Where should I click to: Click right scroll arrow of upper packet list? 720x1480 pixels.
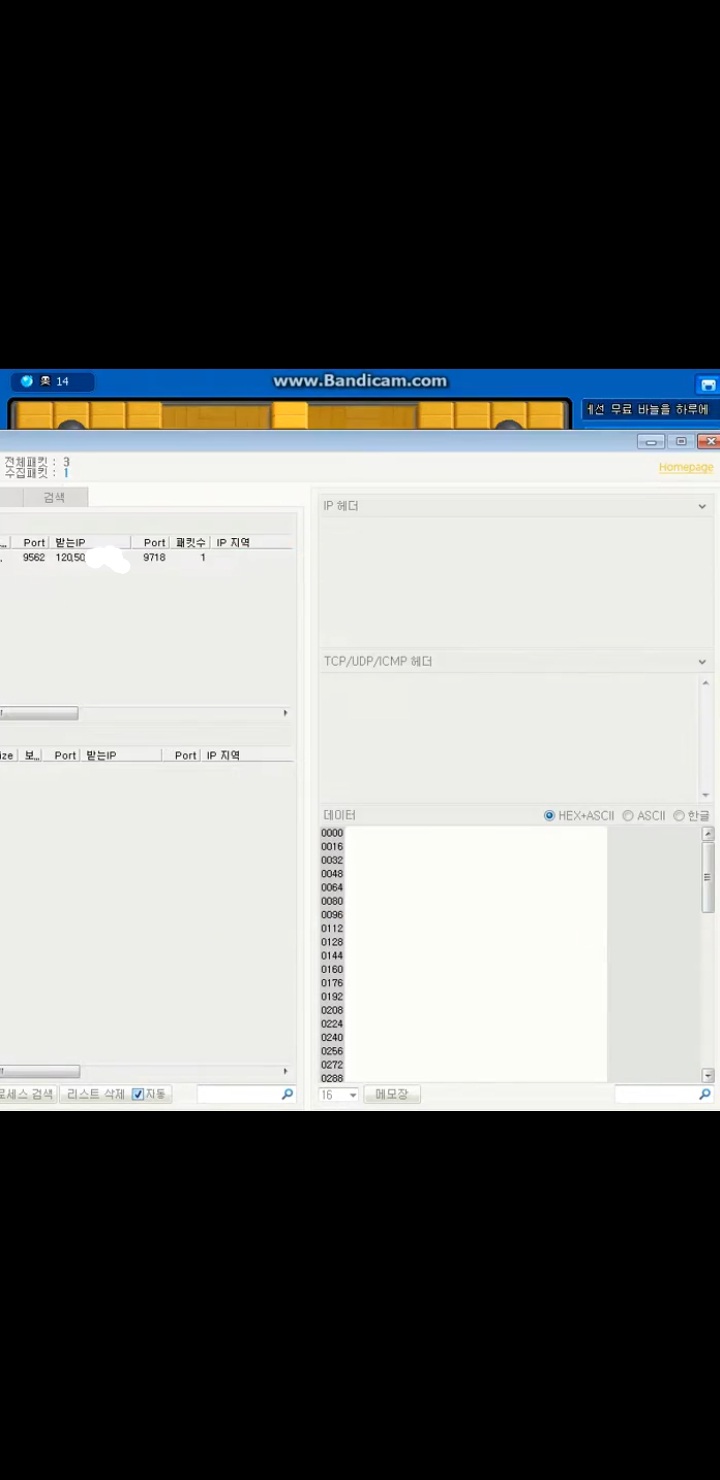285,713
